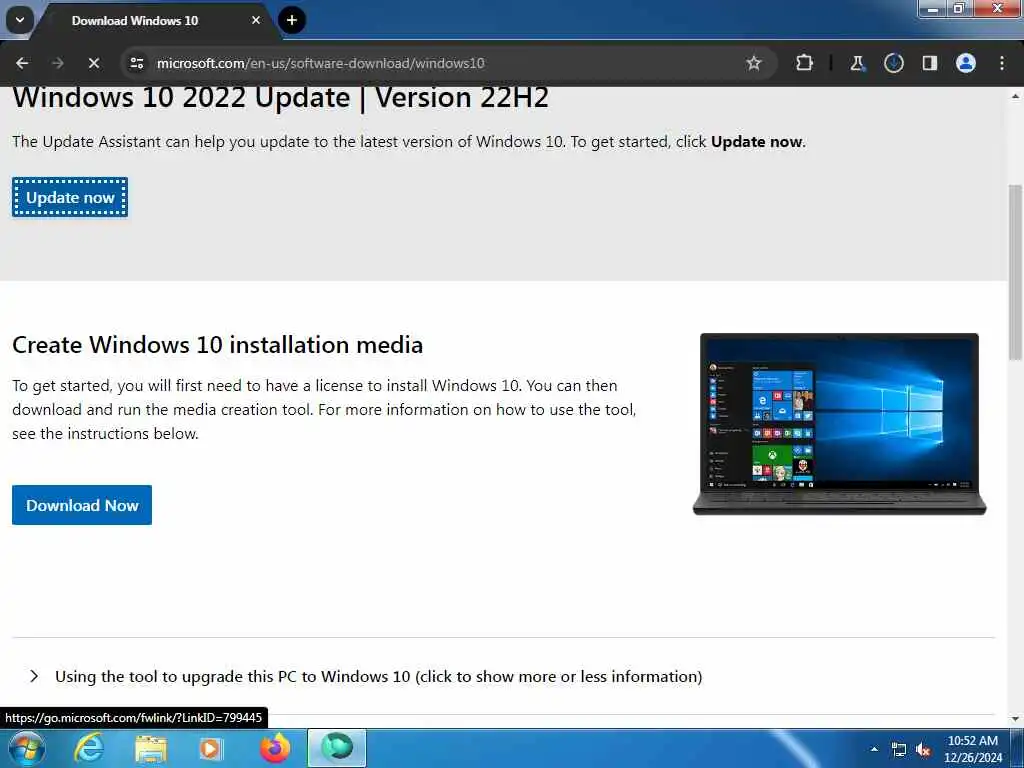Open Chrome's three-dot menu
Screen dimensions: 1024x768
tap(1002, 63)
